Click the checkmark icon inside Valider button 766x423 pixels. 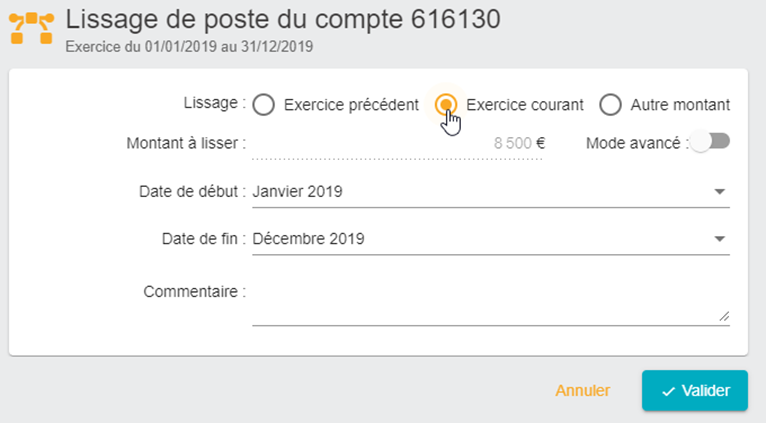tap(668, 391)
